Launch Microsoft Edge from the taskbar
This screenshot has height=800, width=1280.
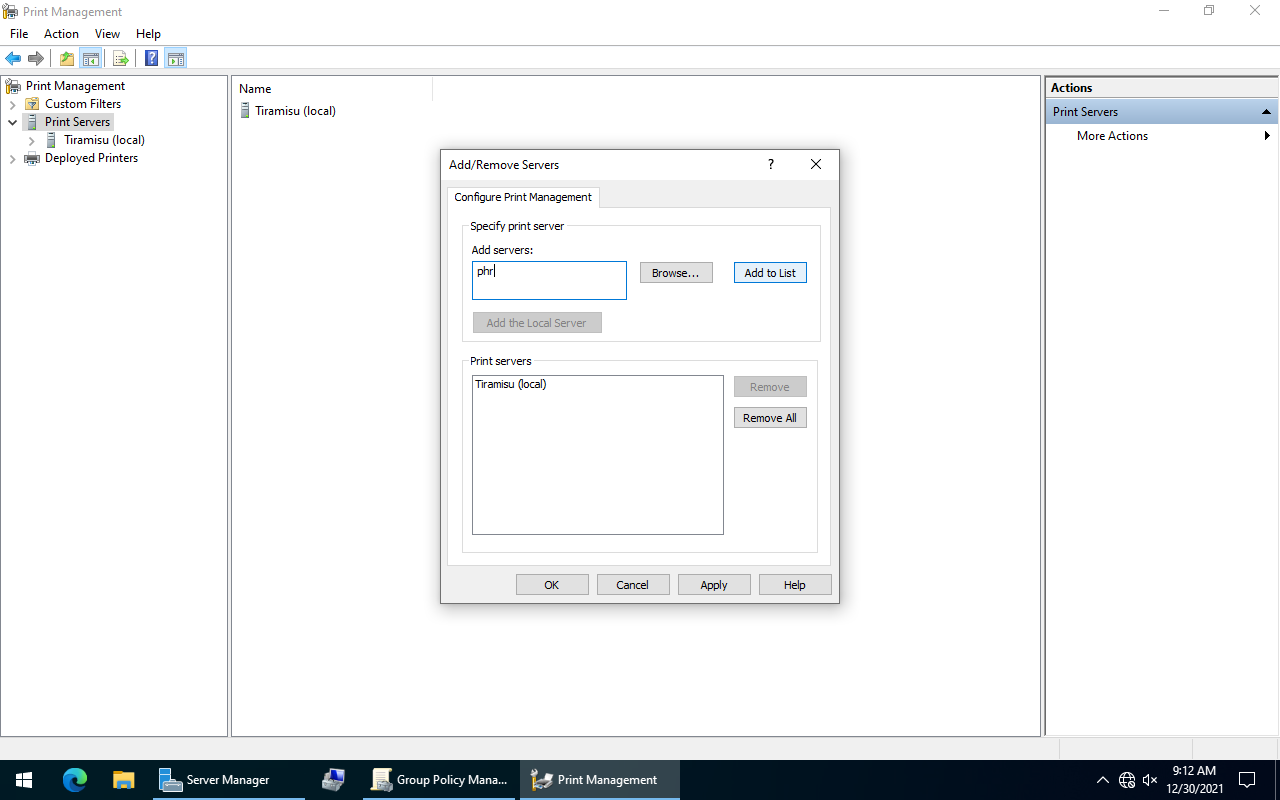[x=75, y=780]
